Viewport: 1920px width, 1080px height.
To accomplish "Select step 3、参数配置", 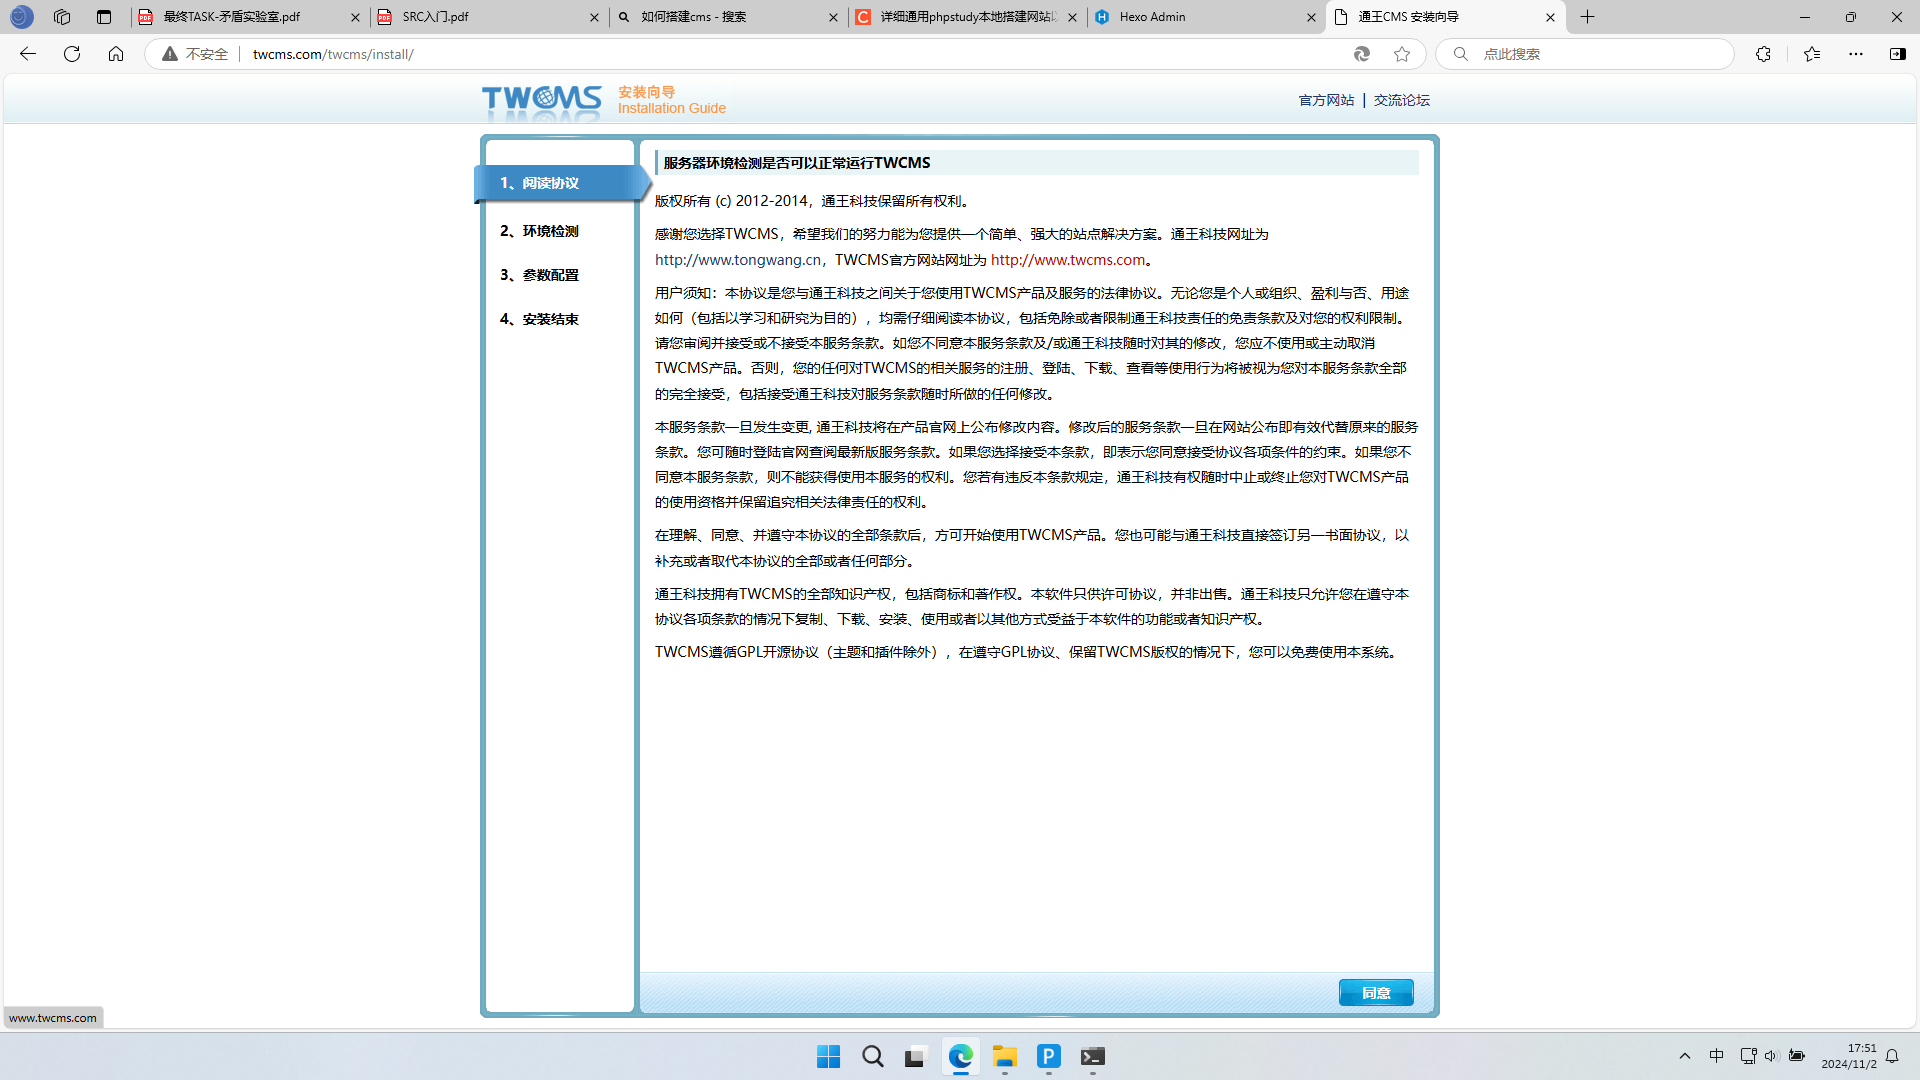I will [539, 275].
